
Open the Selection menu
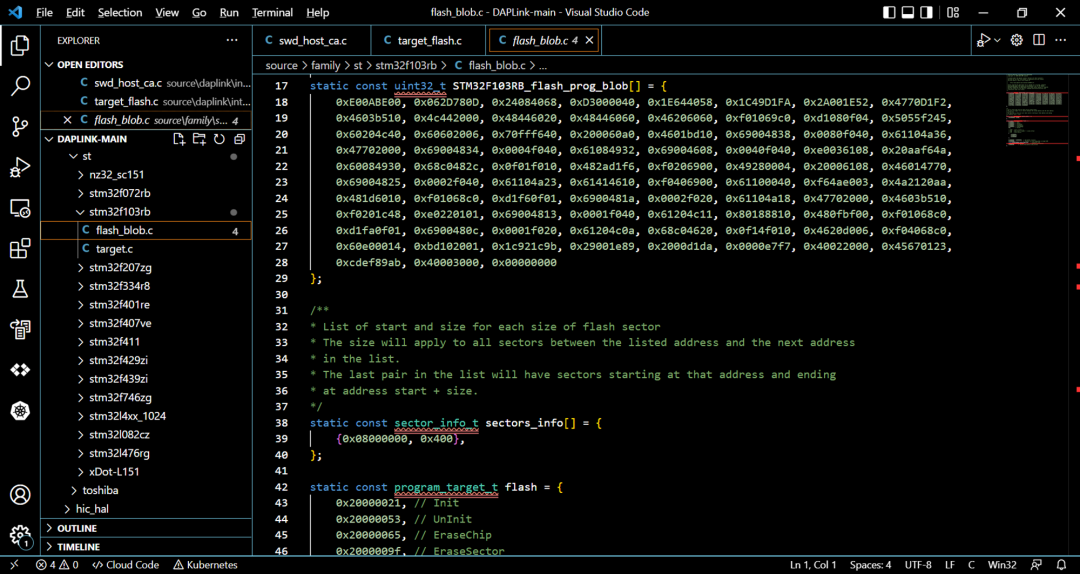[121, 12]
